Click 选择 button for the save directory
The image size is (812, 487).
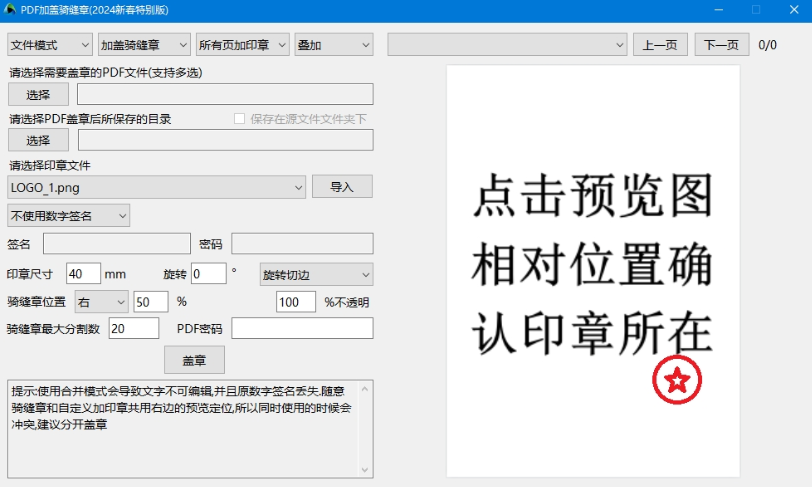pyautogui.click(x=38, y=140)
